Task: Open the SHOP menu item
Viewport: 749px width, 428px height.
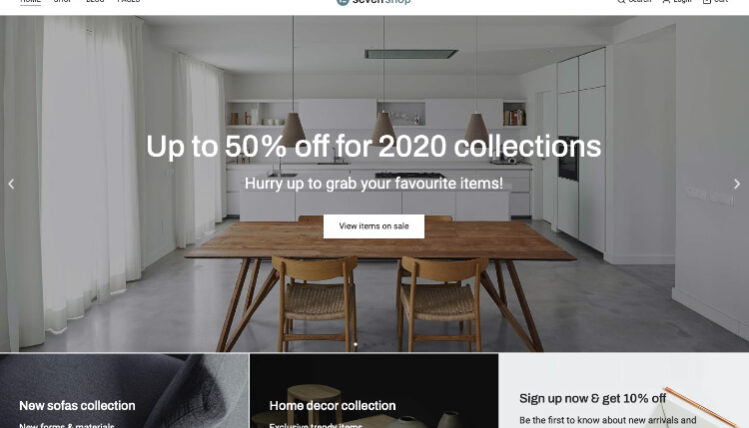Action: pyautogui.click(x=63, y=1)
